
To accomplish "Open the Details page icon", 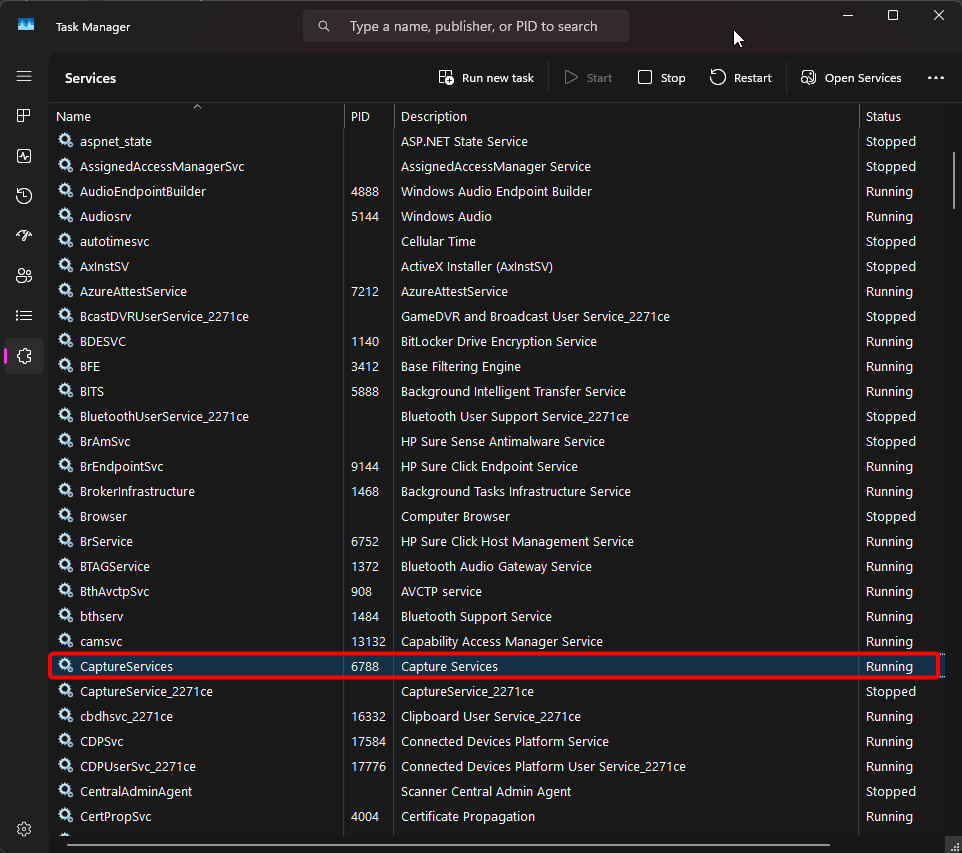I will point(24,316).
